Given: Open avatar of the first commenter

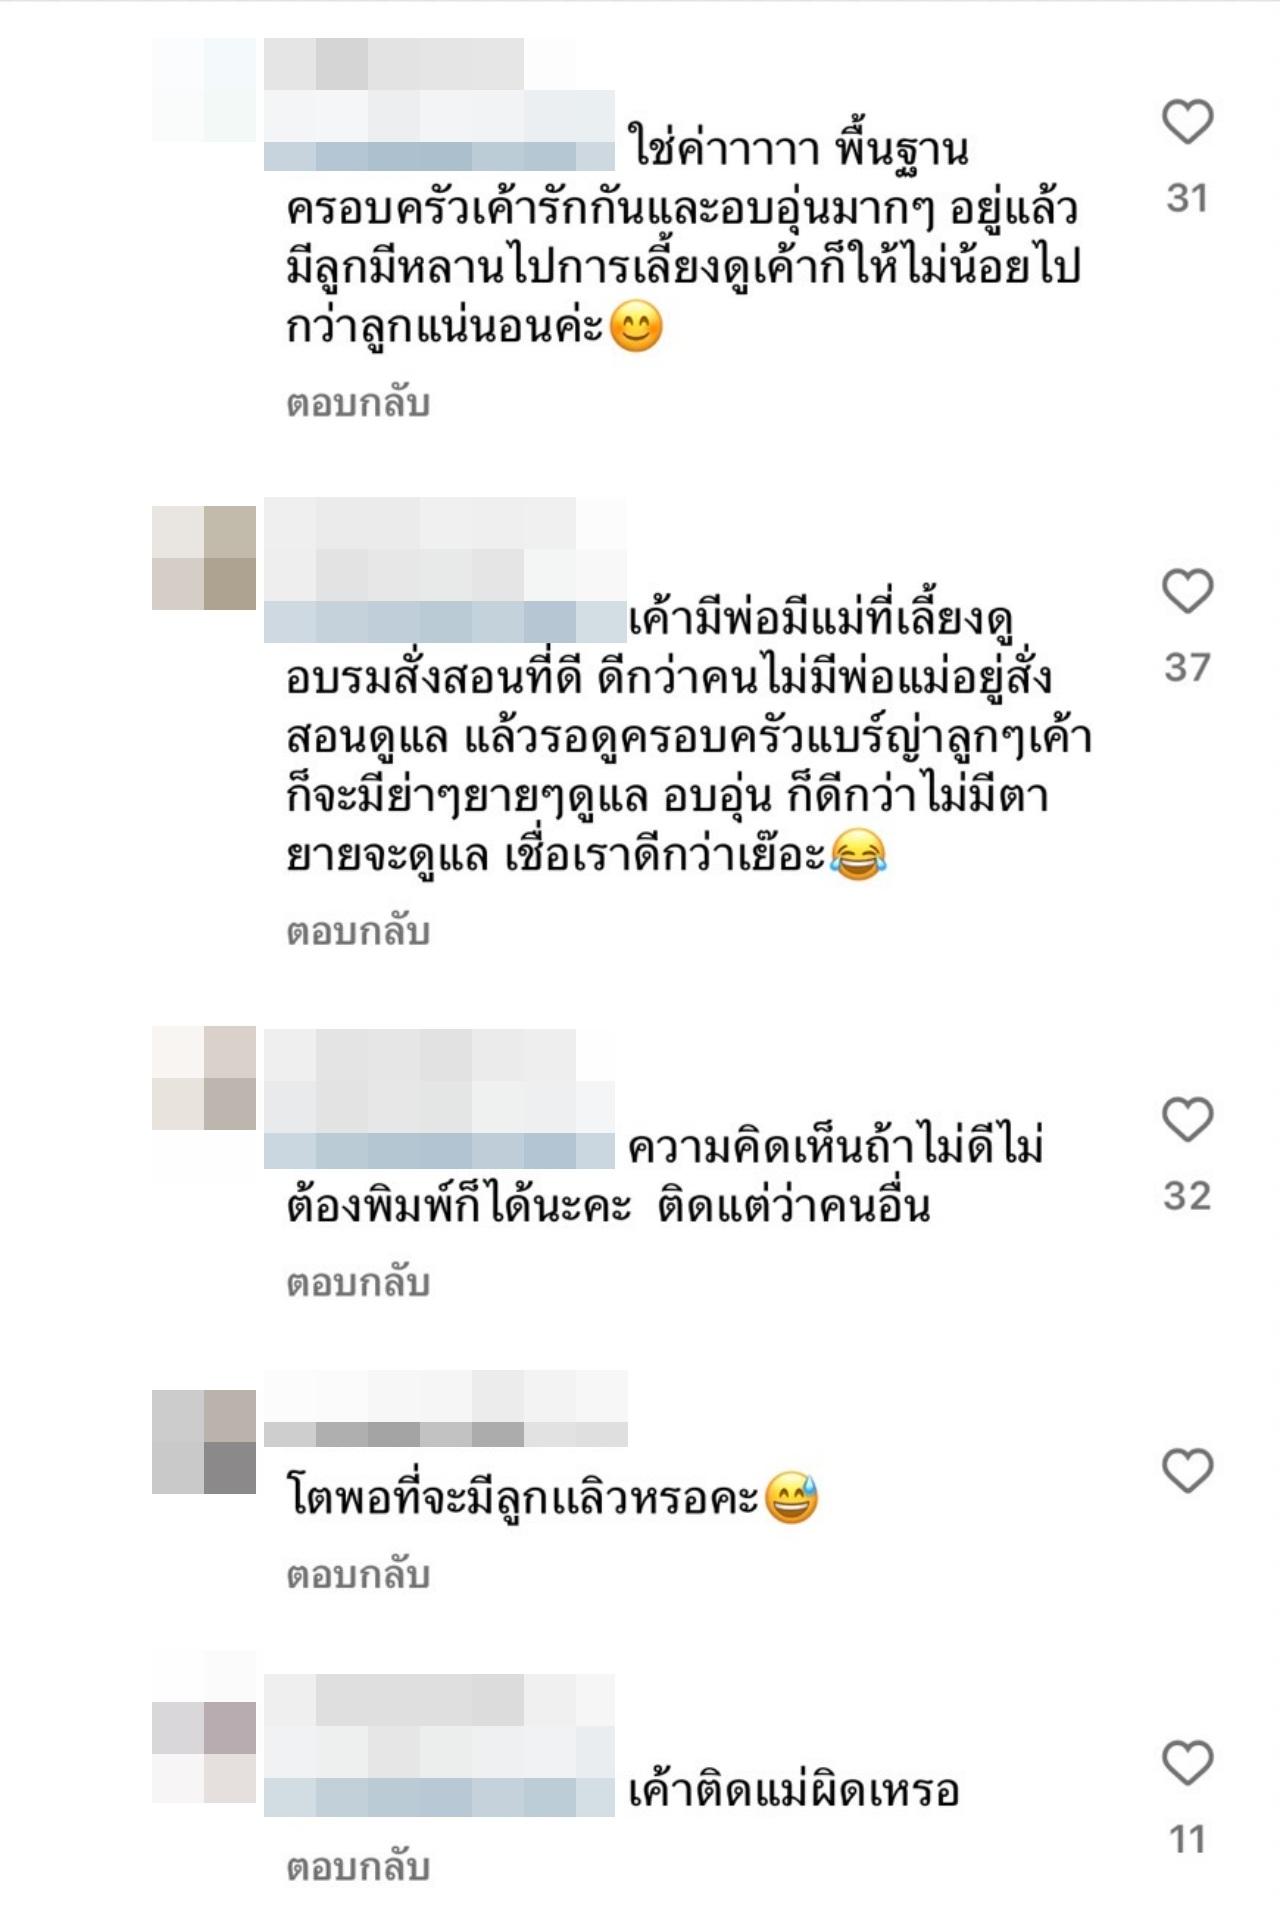Looking at the screenshot, I should tap(204, 90).
